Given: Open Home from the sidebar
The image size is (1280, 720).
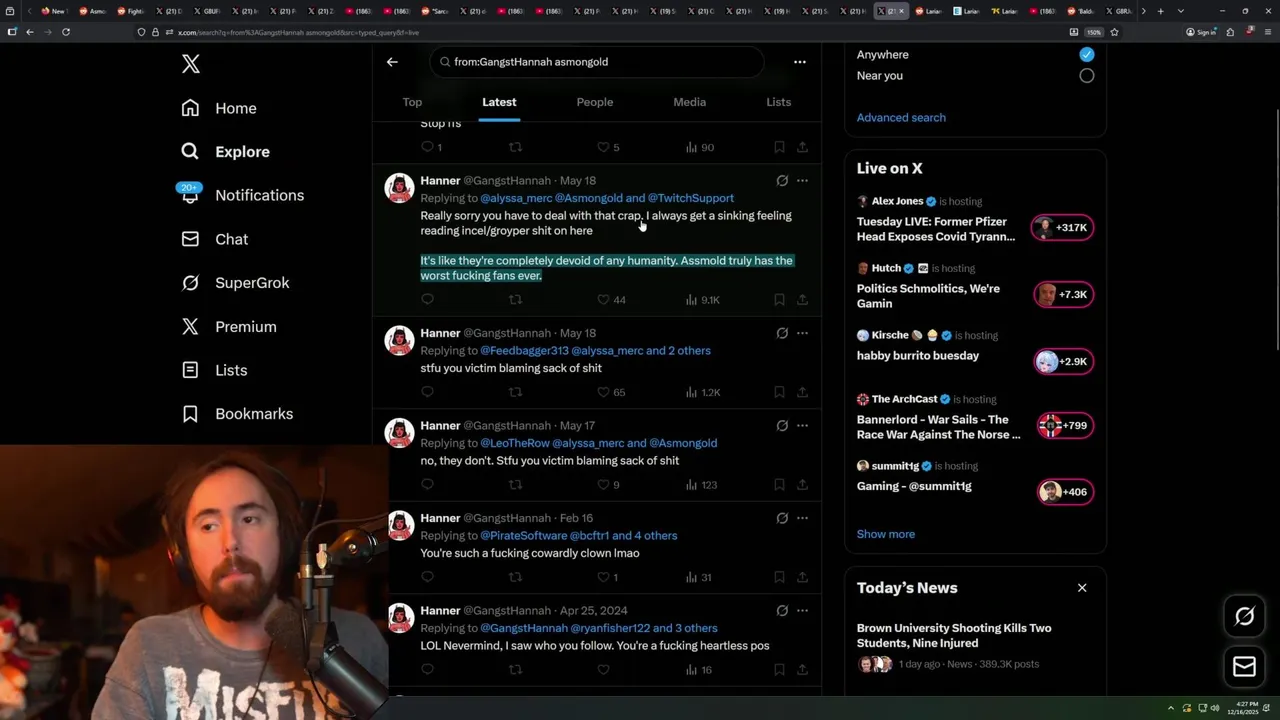Looking at the screenshot, I should [x=218, y=108].
